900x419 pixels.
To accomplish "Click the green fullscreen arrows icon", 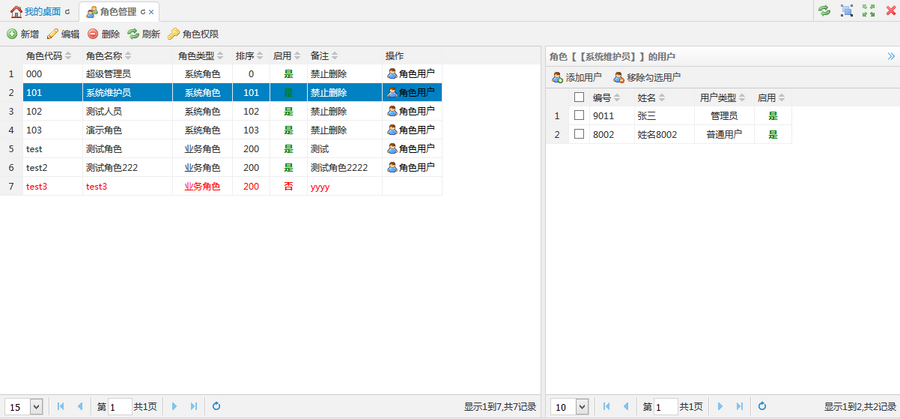I will point(868,10).
